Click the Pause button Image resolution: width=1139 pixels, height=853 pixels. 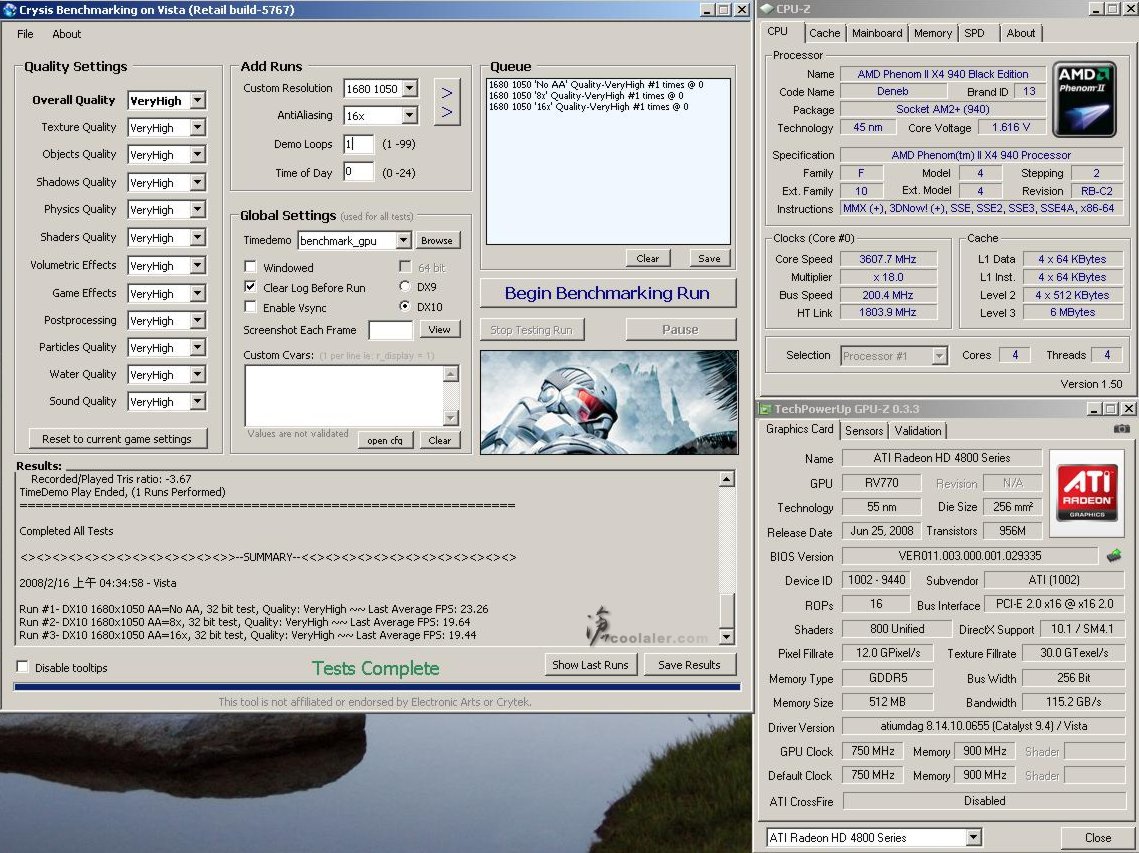(x=680, y=329)
